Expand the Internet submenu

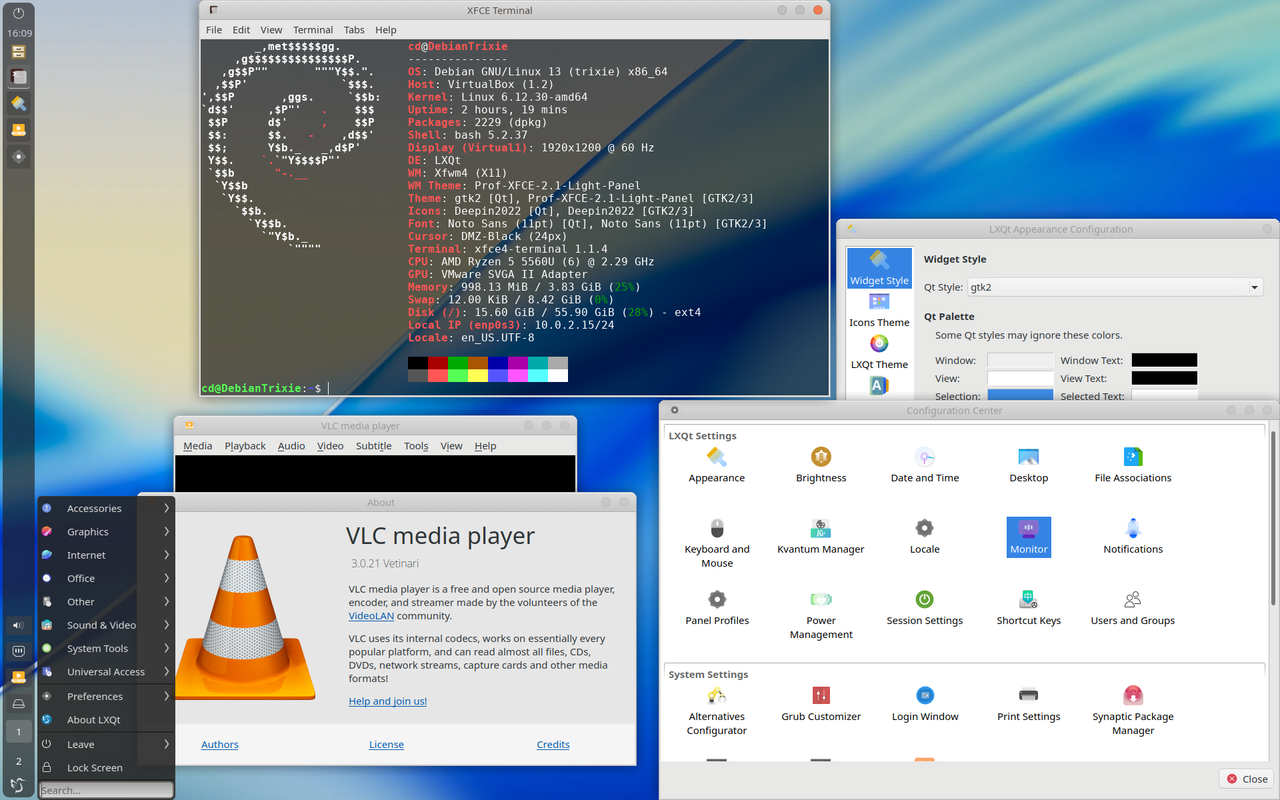(105, 555)
